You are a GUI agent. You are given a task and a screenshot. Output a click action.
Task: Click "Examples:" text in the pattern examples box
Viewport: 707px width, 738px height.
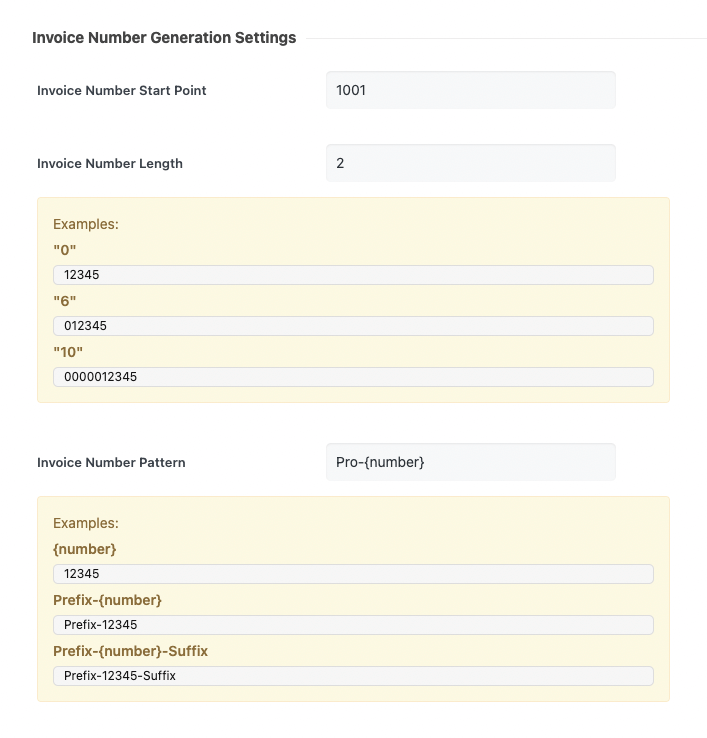pos(86,523)
